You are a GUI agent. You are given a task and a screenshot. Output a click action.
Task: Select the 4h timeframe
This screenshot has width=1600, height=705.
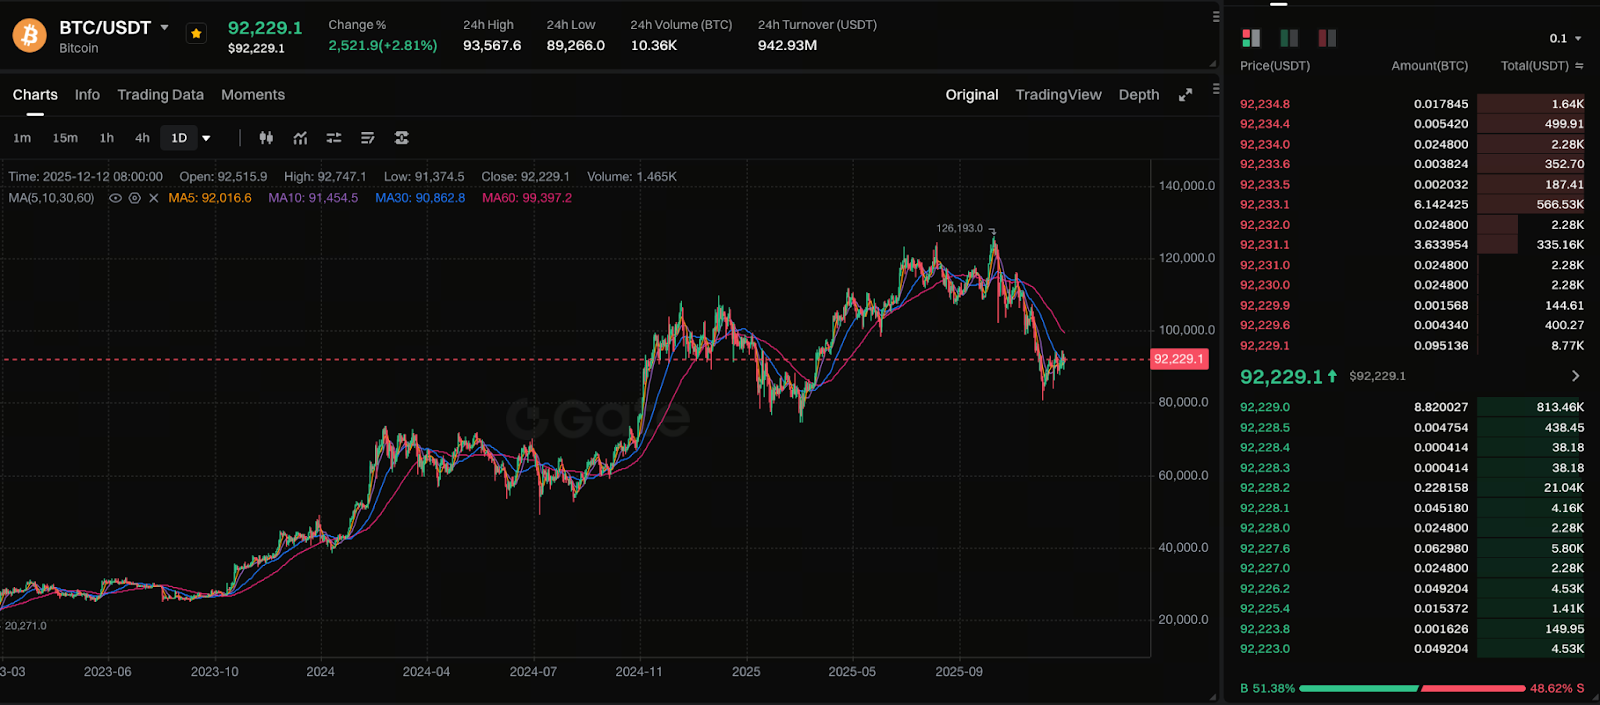142,138
